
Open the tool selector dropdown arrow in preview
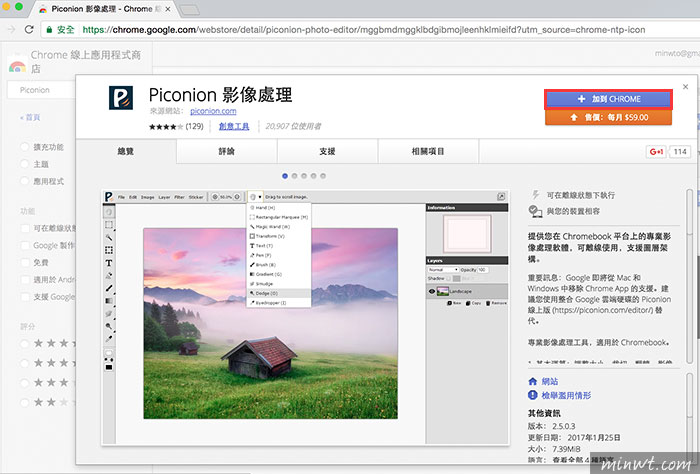pyautogui.click(x=260, y=197)
